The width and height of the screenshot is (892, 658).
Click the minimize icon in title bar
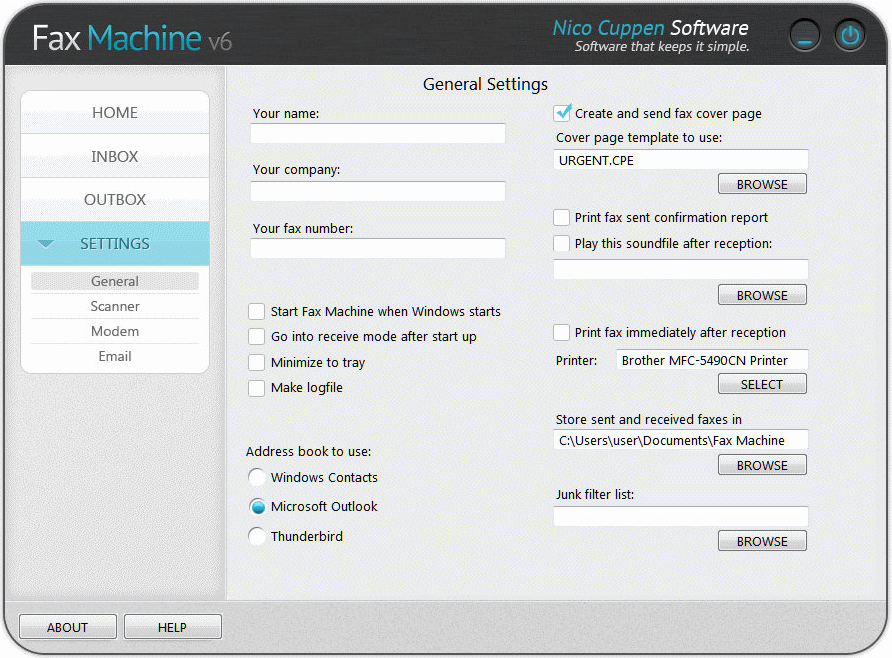(x=804, y=37)
